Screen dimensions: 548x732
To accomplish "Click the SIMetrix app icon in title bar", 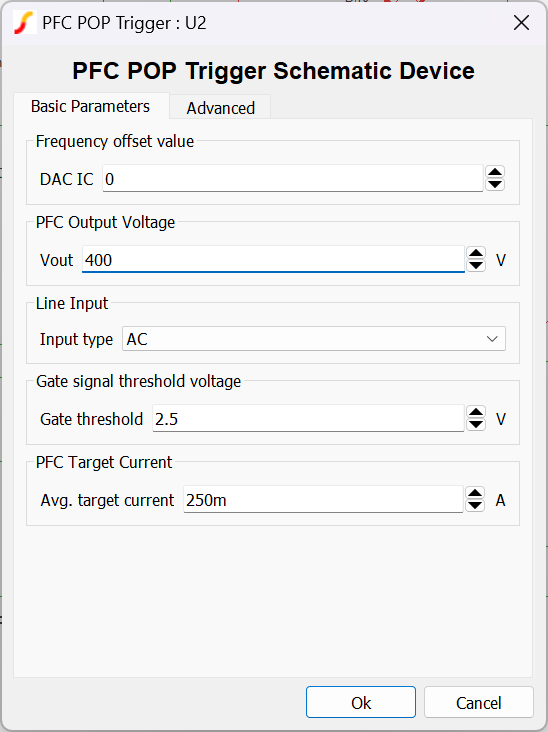I will tap(25, 23).
